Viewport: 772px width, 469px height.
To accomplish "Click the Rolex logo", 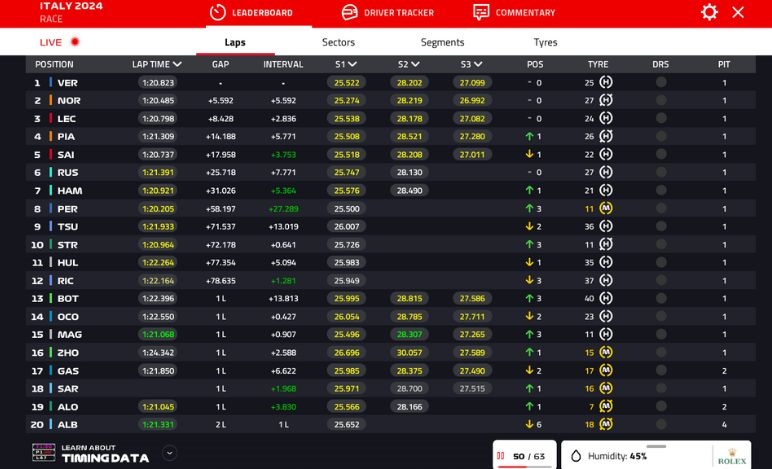I will coord(732,456).
